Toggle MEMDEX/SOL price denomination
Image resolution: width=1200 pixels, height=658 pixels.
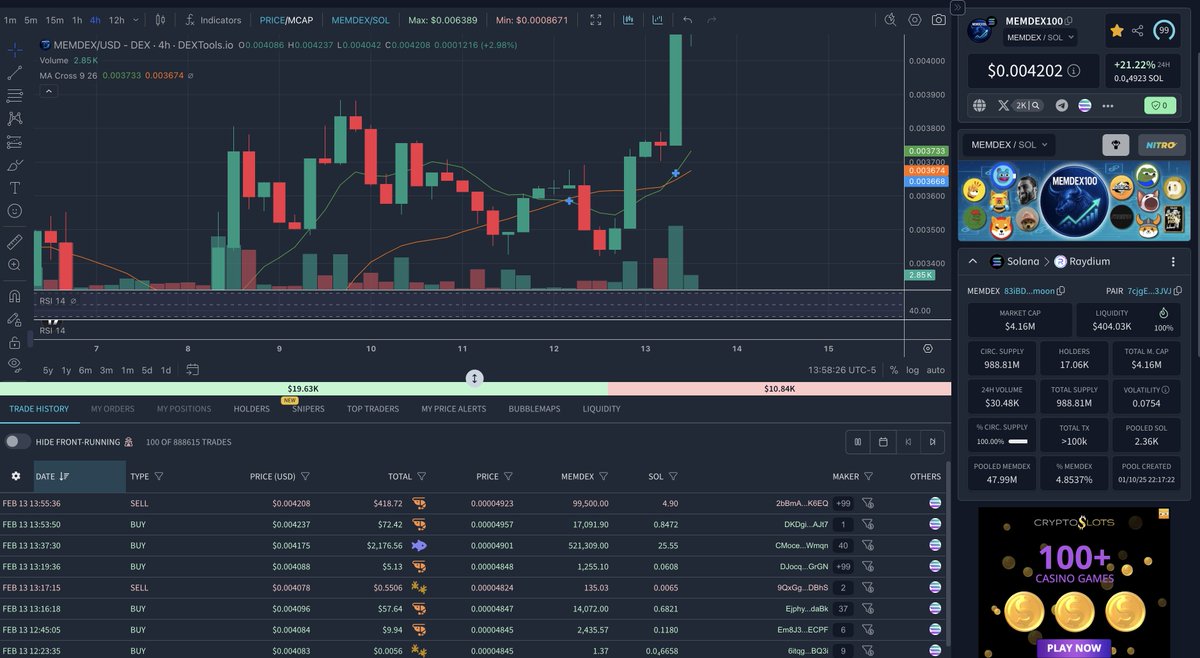click(x=361, y=20)
